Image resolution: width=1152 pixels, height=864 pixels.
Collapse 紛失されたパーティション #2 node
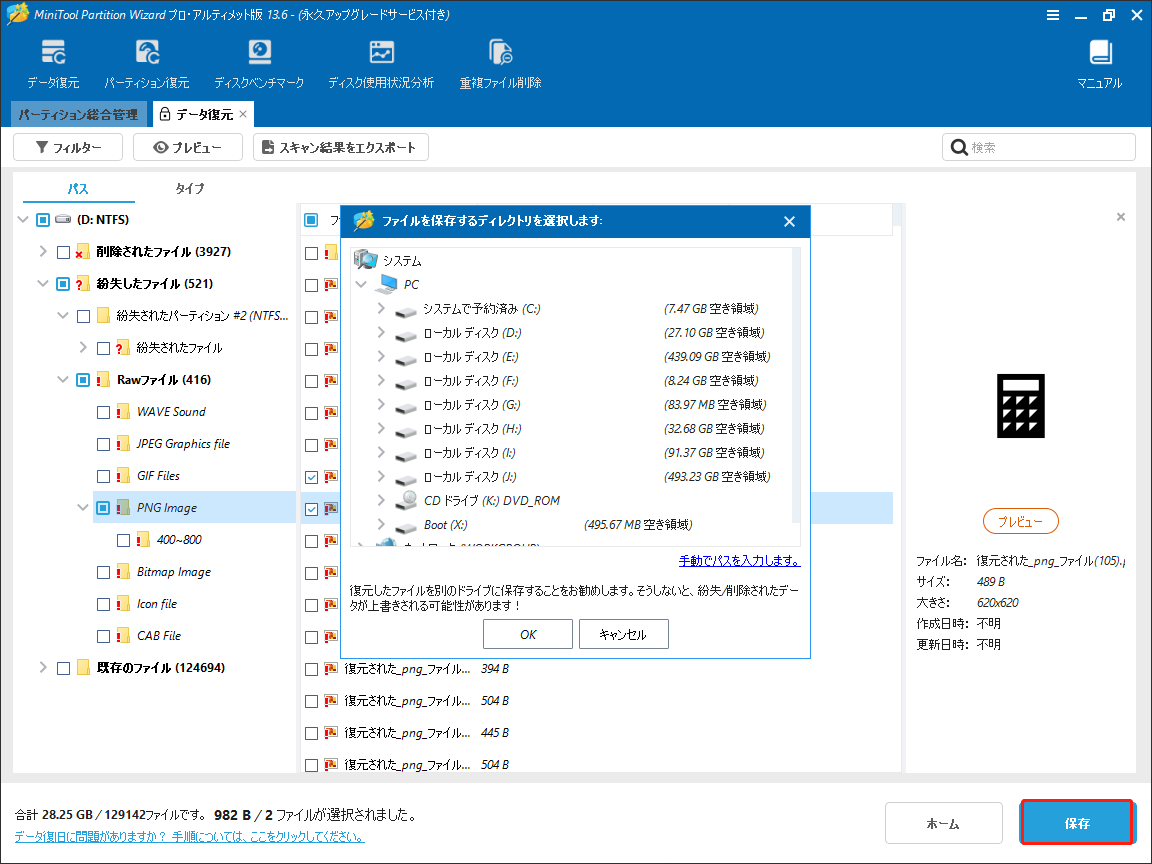[63, 316]
